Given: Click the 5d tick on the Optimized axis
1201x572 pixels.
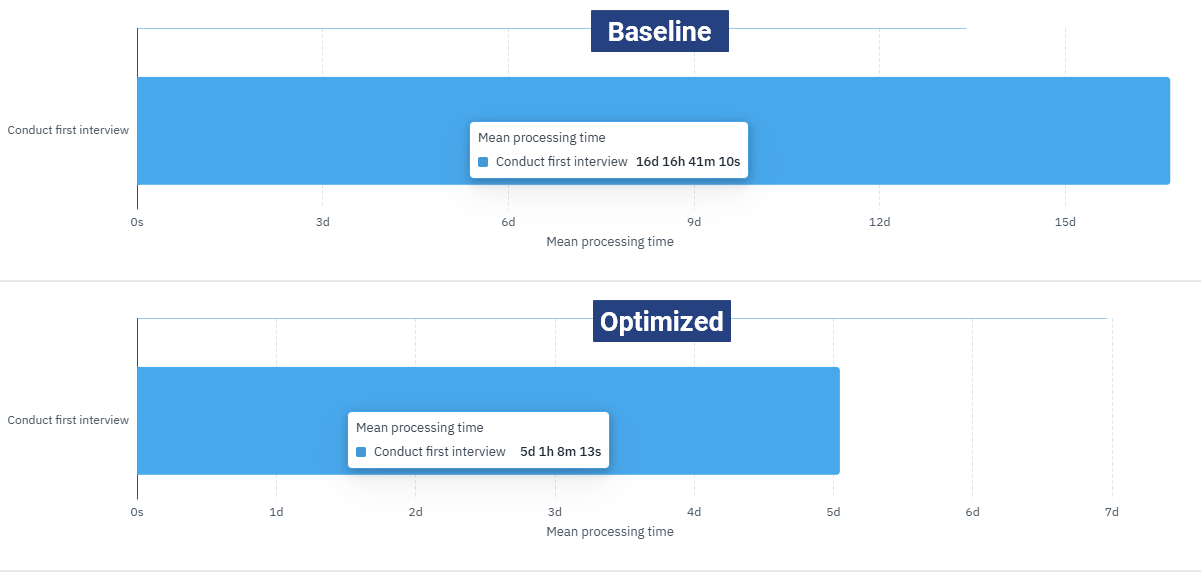Looking at the screenshot, I should click(x=833, y=512).
